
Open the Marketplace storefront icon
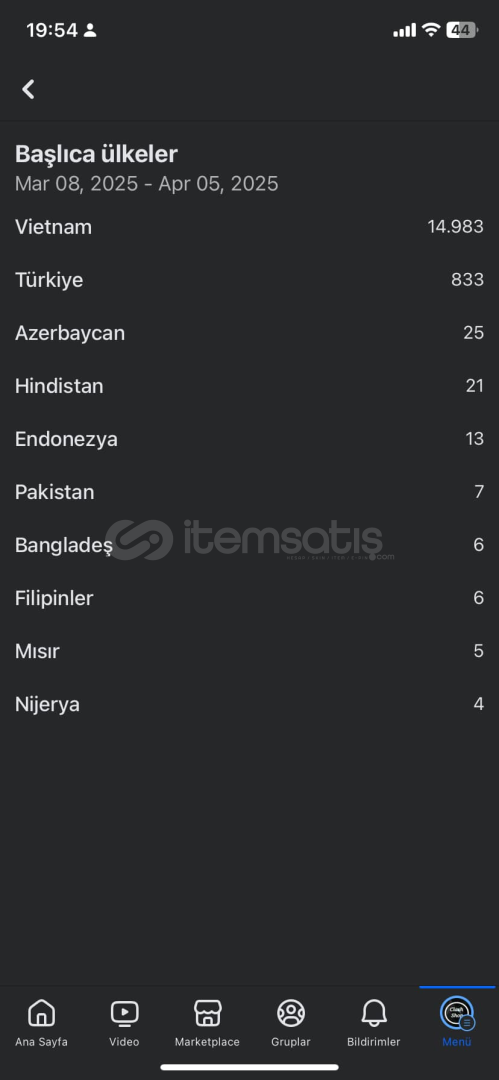coord(207,1013)
